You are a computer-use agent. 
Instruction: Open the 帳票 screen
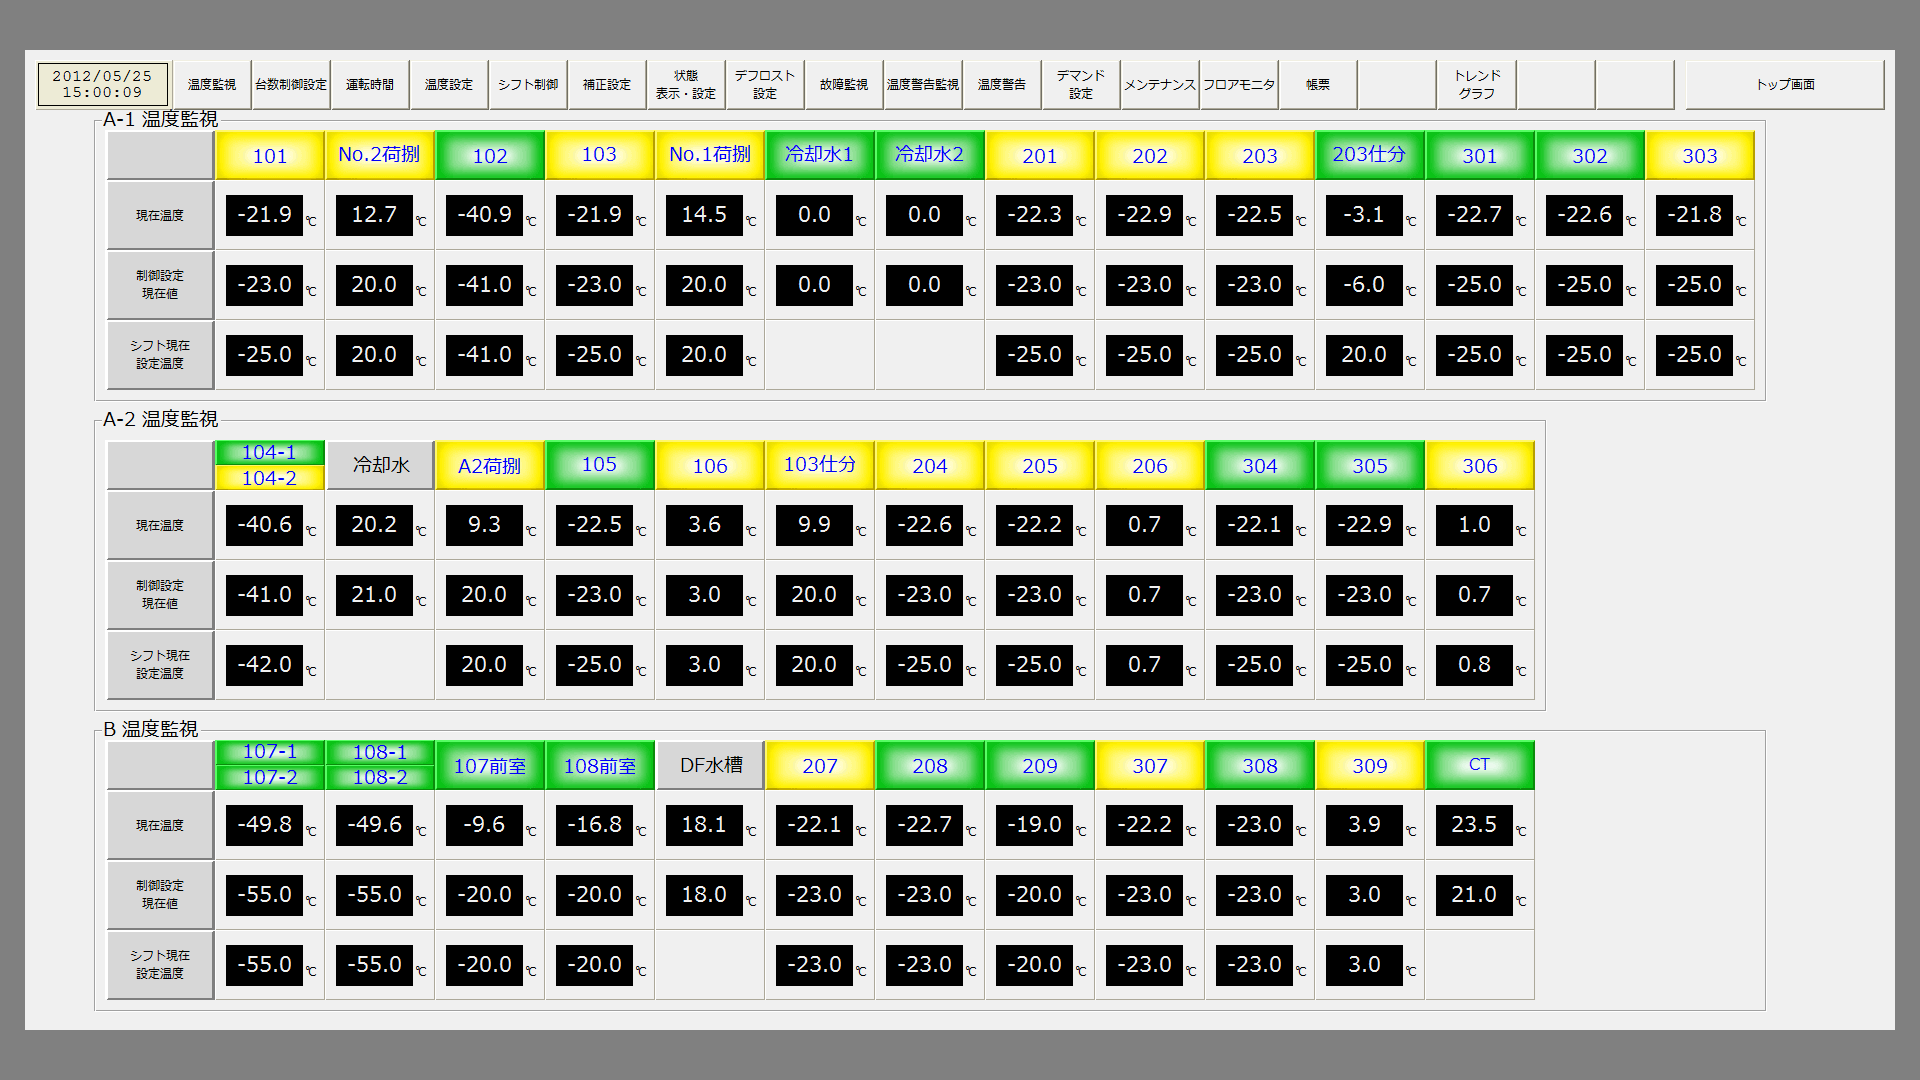click(x=1318, y=85)
